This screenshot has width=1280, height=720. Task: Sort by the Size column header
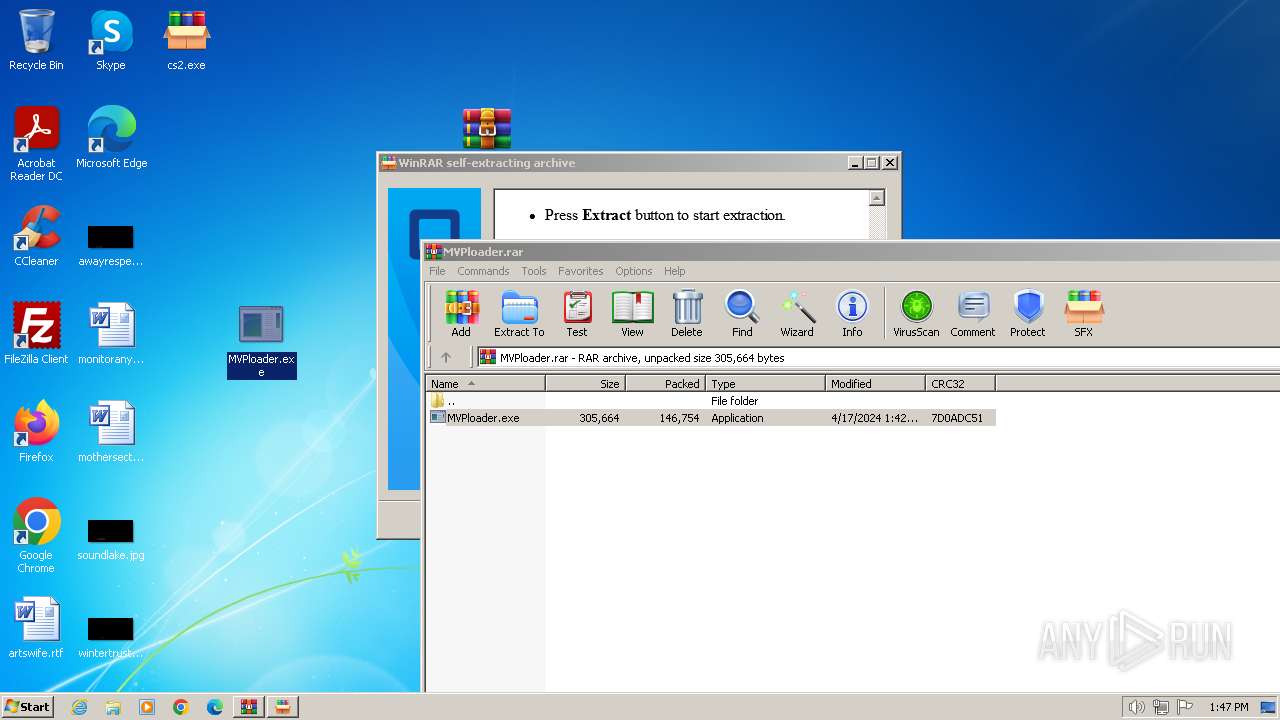[585, 383]
